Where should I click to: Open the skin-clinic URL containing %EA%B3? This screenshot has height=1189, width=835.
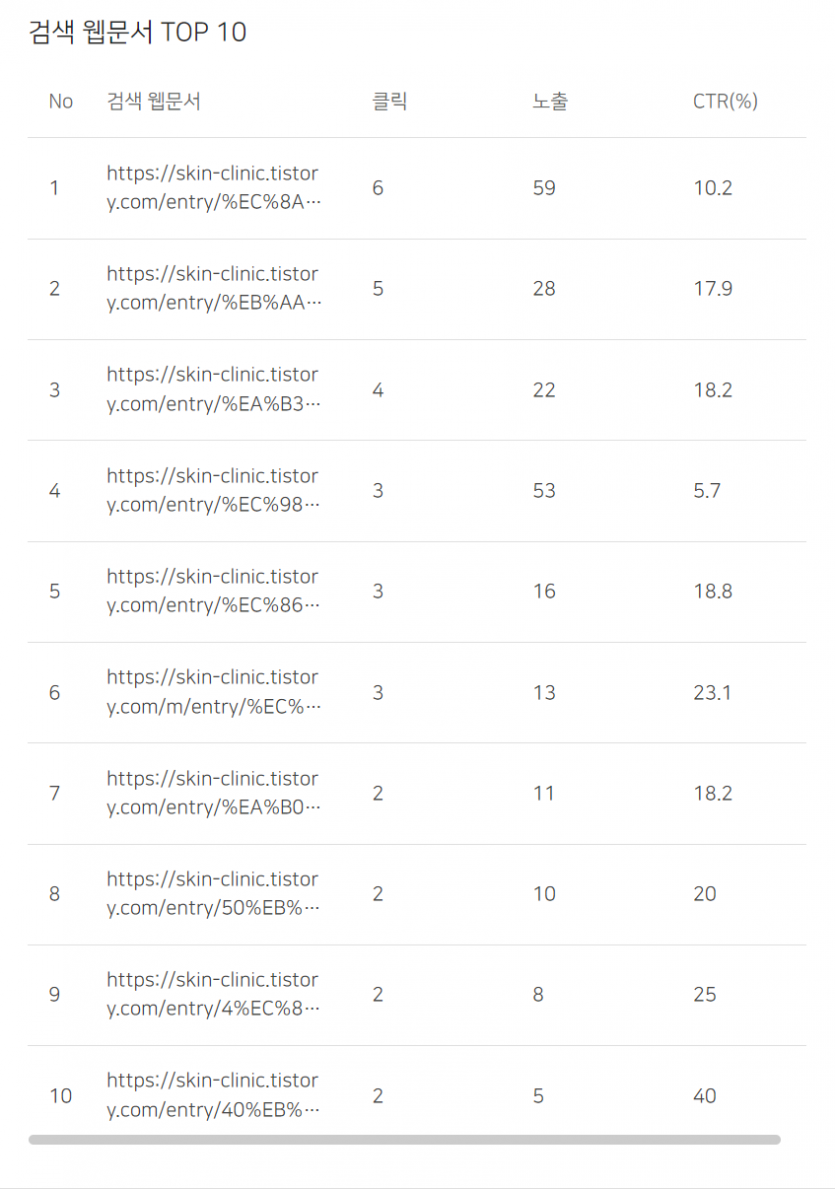click(x=213, y=389)
